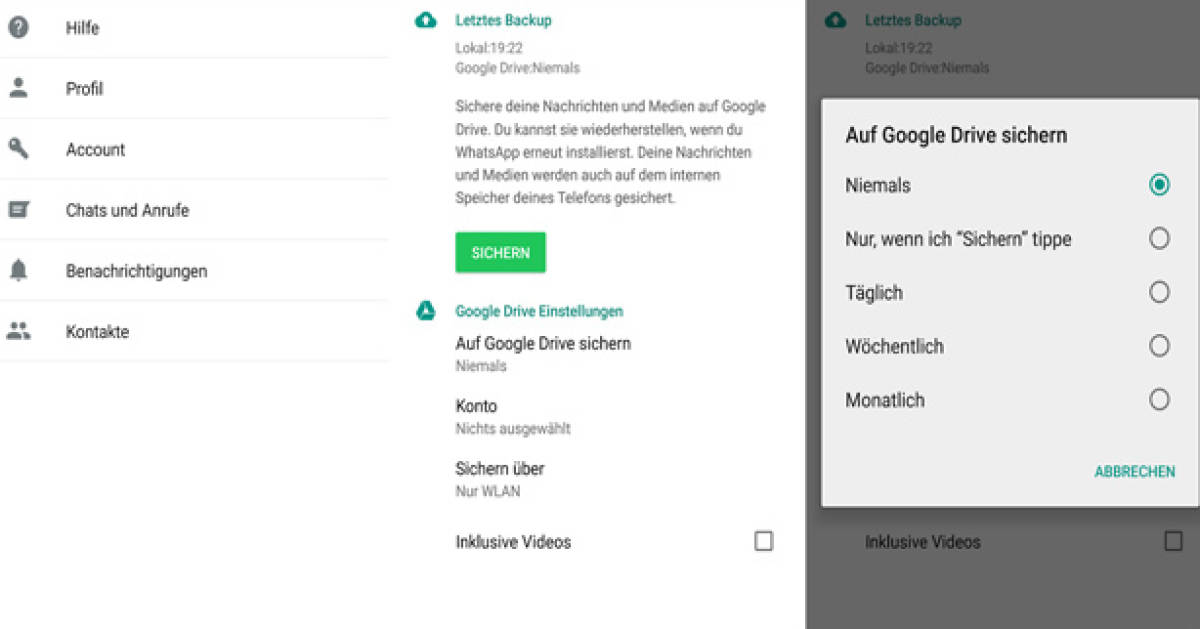Enable Inklusive Videos checkbox in middle panel
Viewport: 1200px width, 629px height.
pos(764,541)
